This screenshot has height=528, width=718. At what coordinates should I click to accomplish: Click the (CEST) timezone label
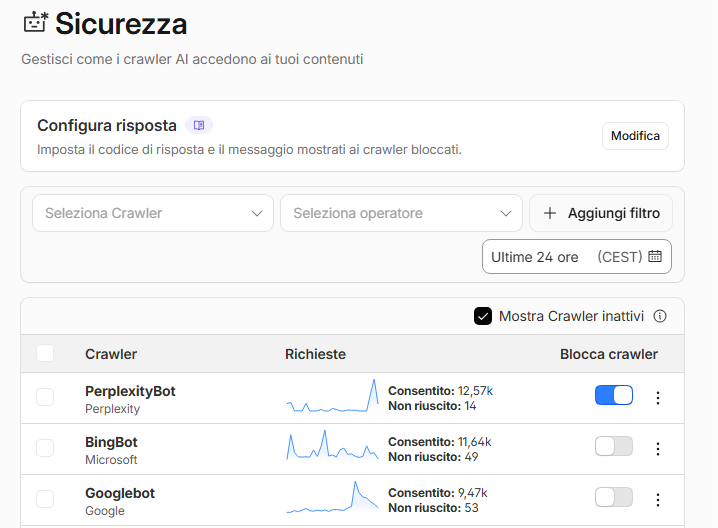(620, 257)
